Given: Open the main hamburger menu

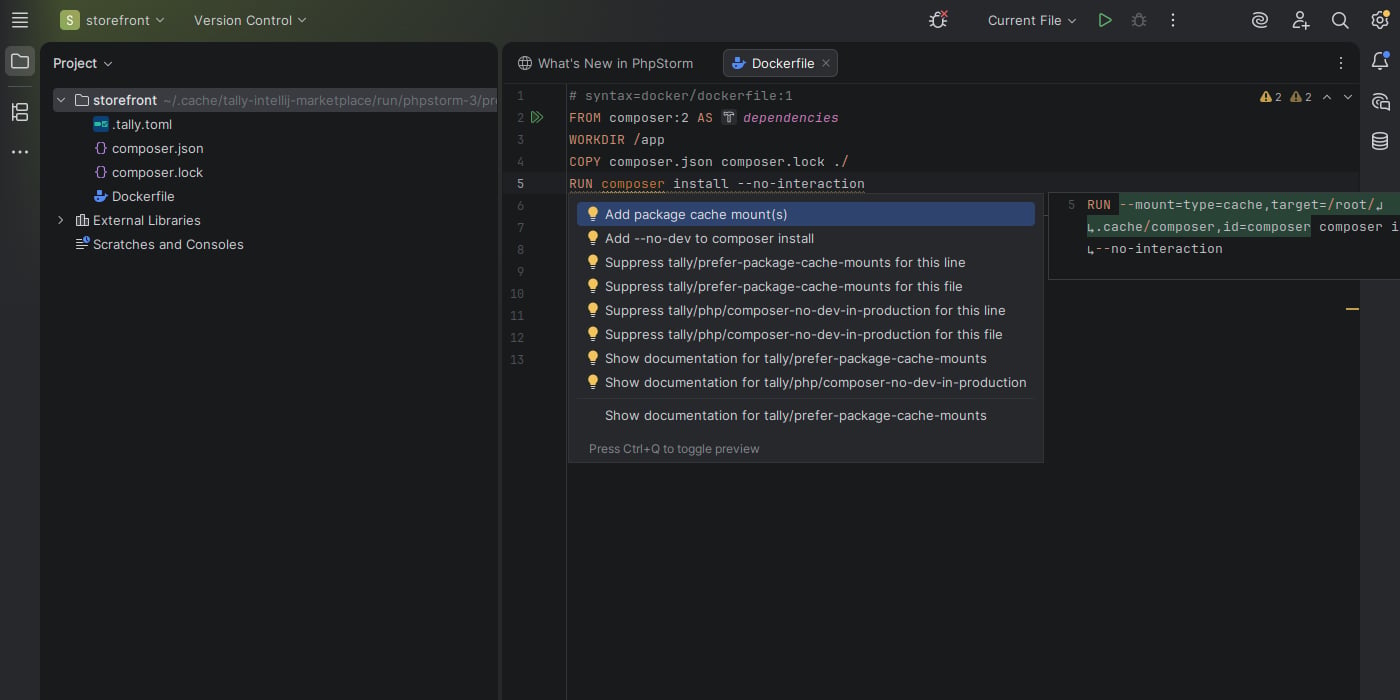Looking at the screenshot, I should pyautogui.click(x=20, y=20).
